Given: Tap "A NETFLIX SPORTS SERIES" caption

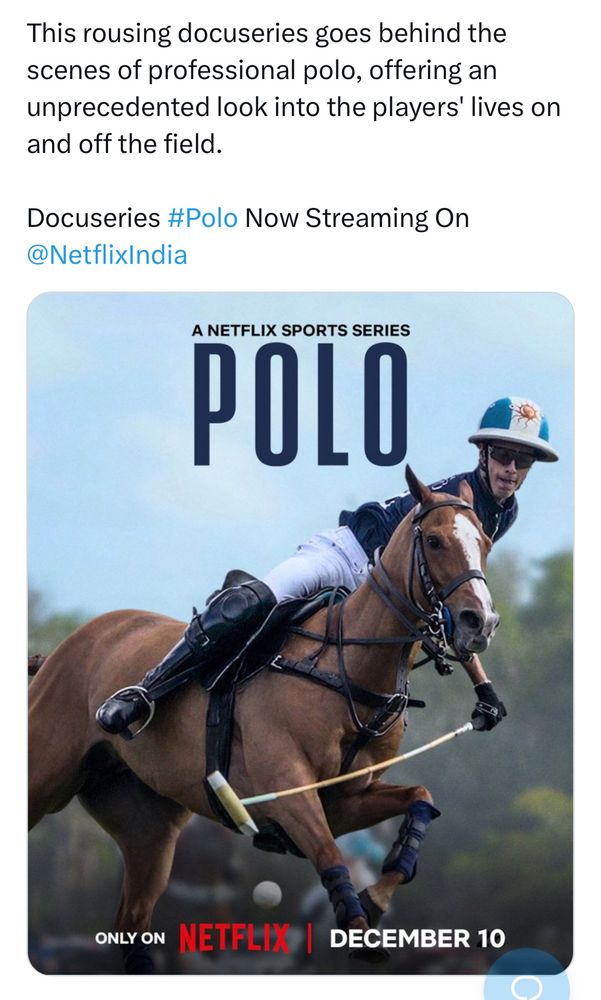Looking at the screenshot, I should coord(300,329).
